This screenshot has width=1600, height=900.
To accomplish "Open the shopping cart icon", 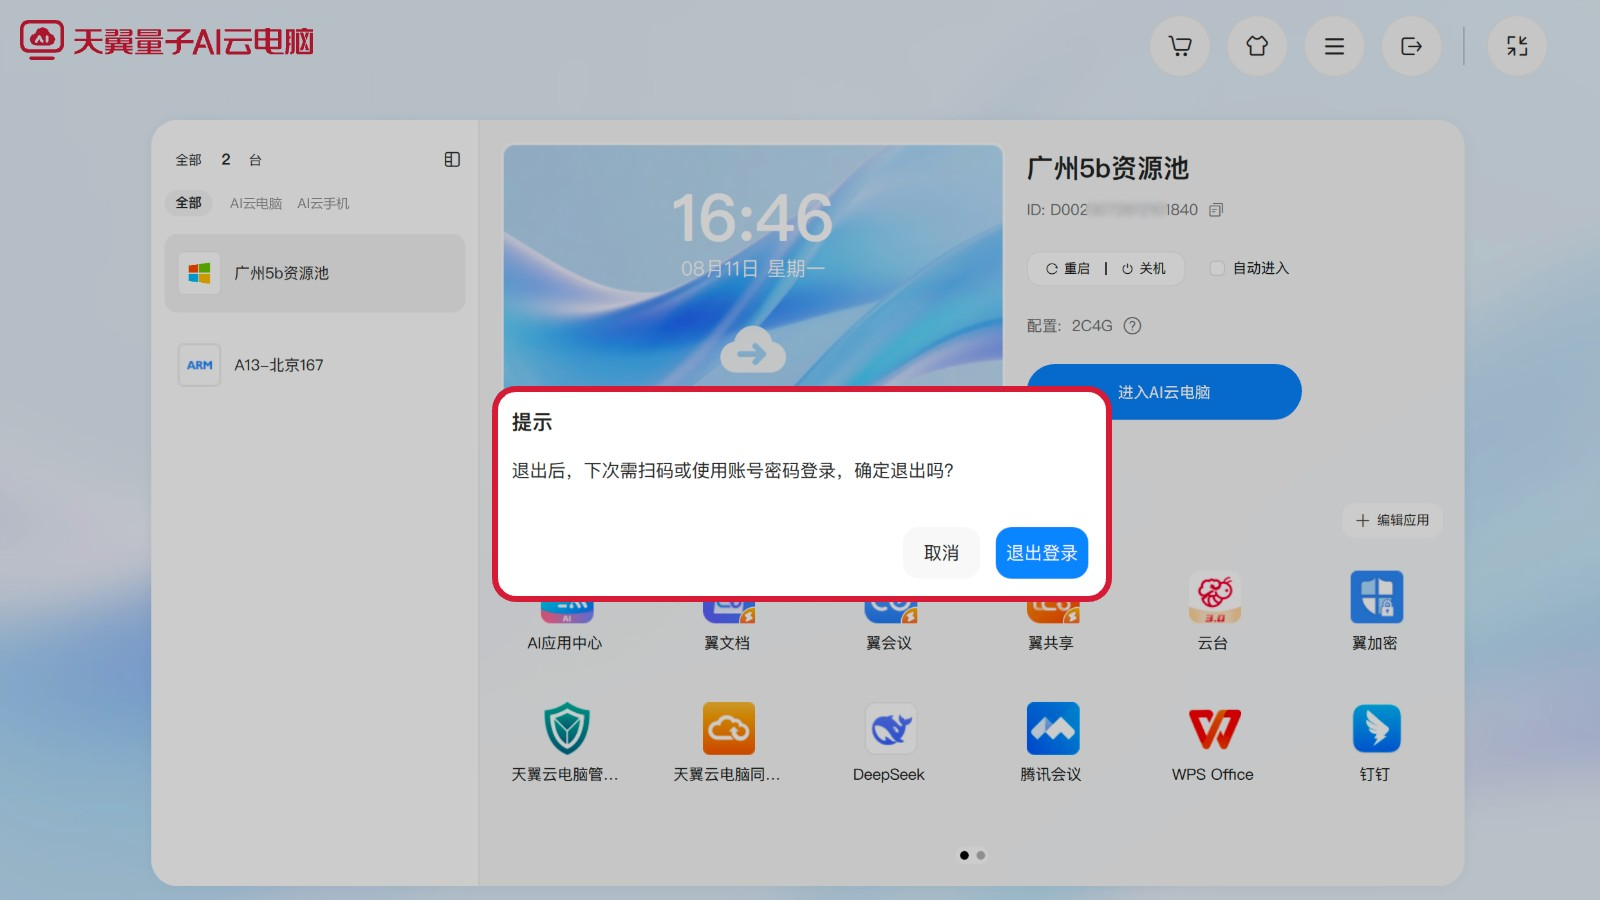I will 1180,46.
